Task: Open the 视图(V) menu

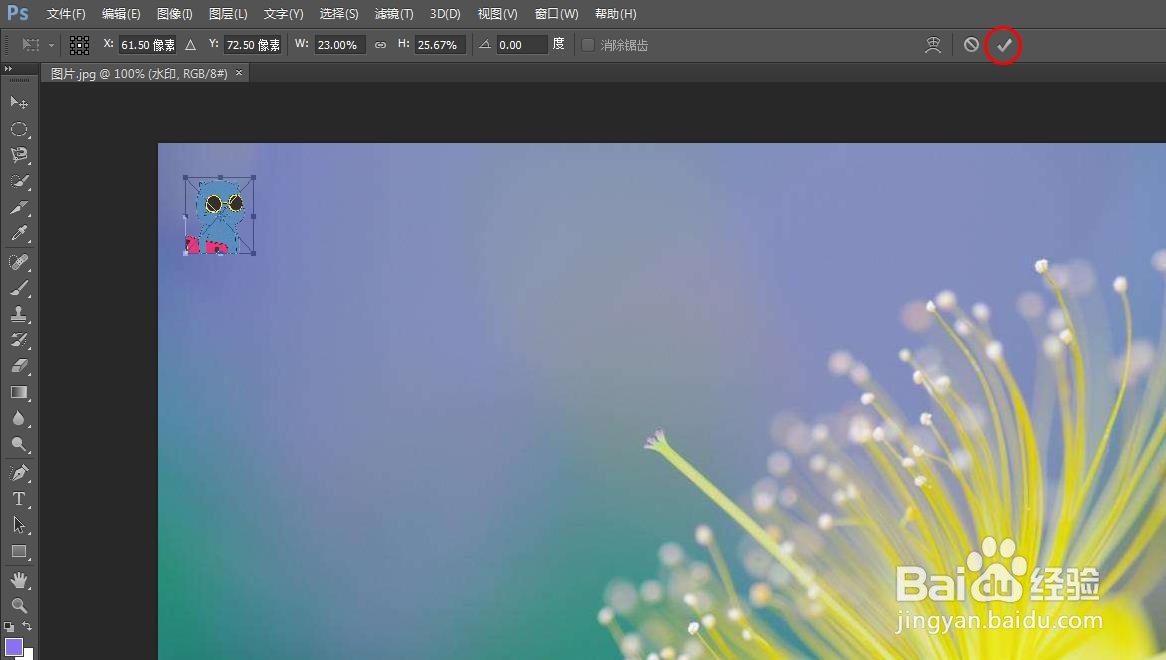Action: 497,14
